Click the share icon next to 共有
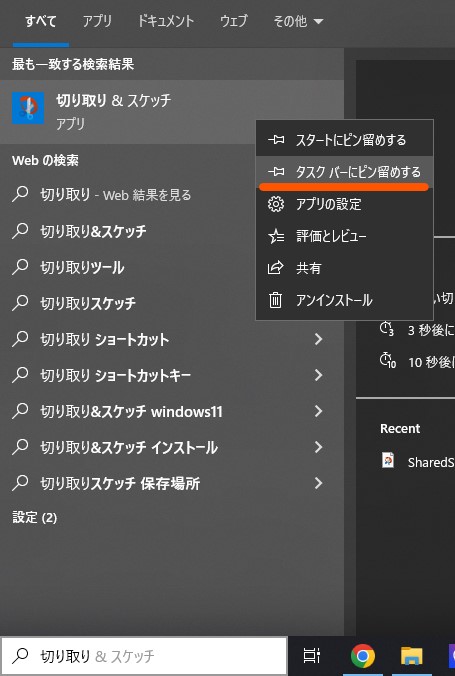Screen dimensions: 455x676 coord(276,268)
